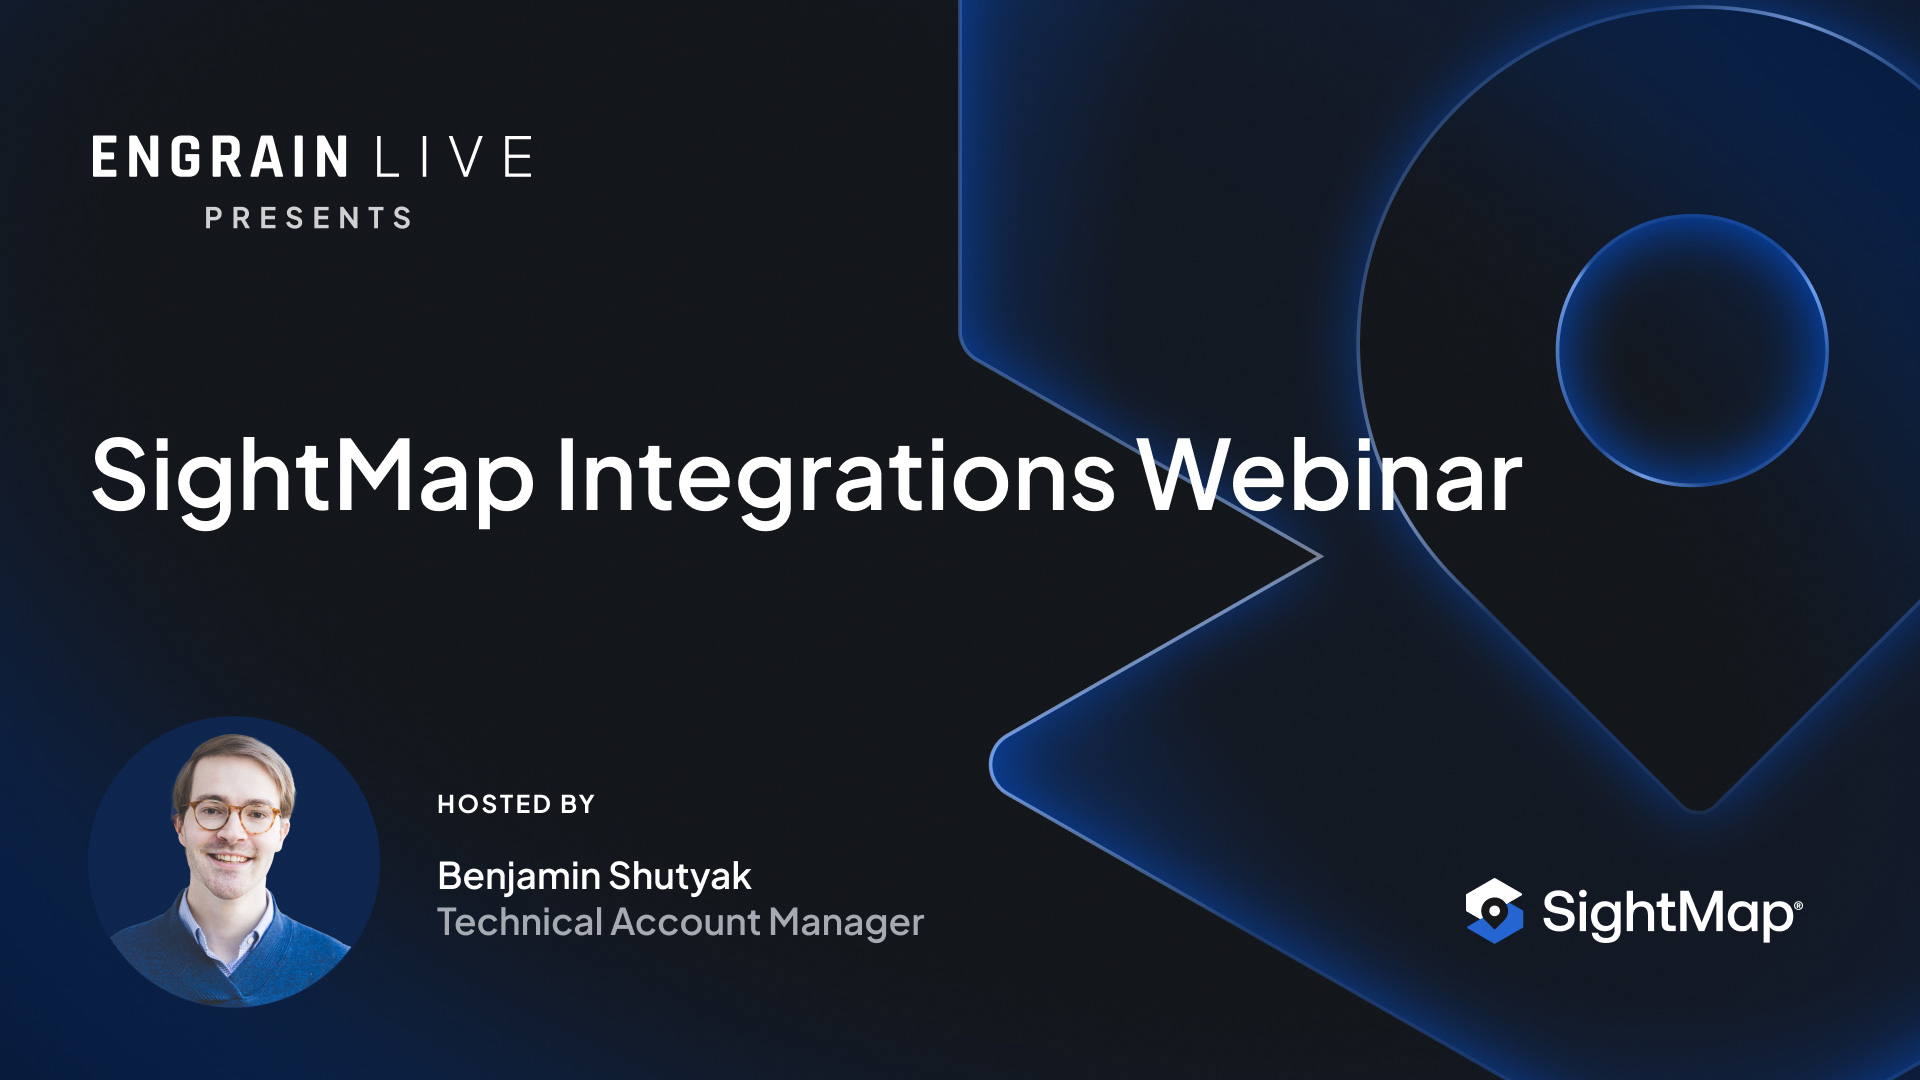This screenshot has width=1920, height=1080.
Task: Click the 'Technical Account Manager' job title
Action: (681, 922)
